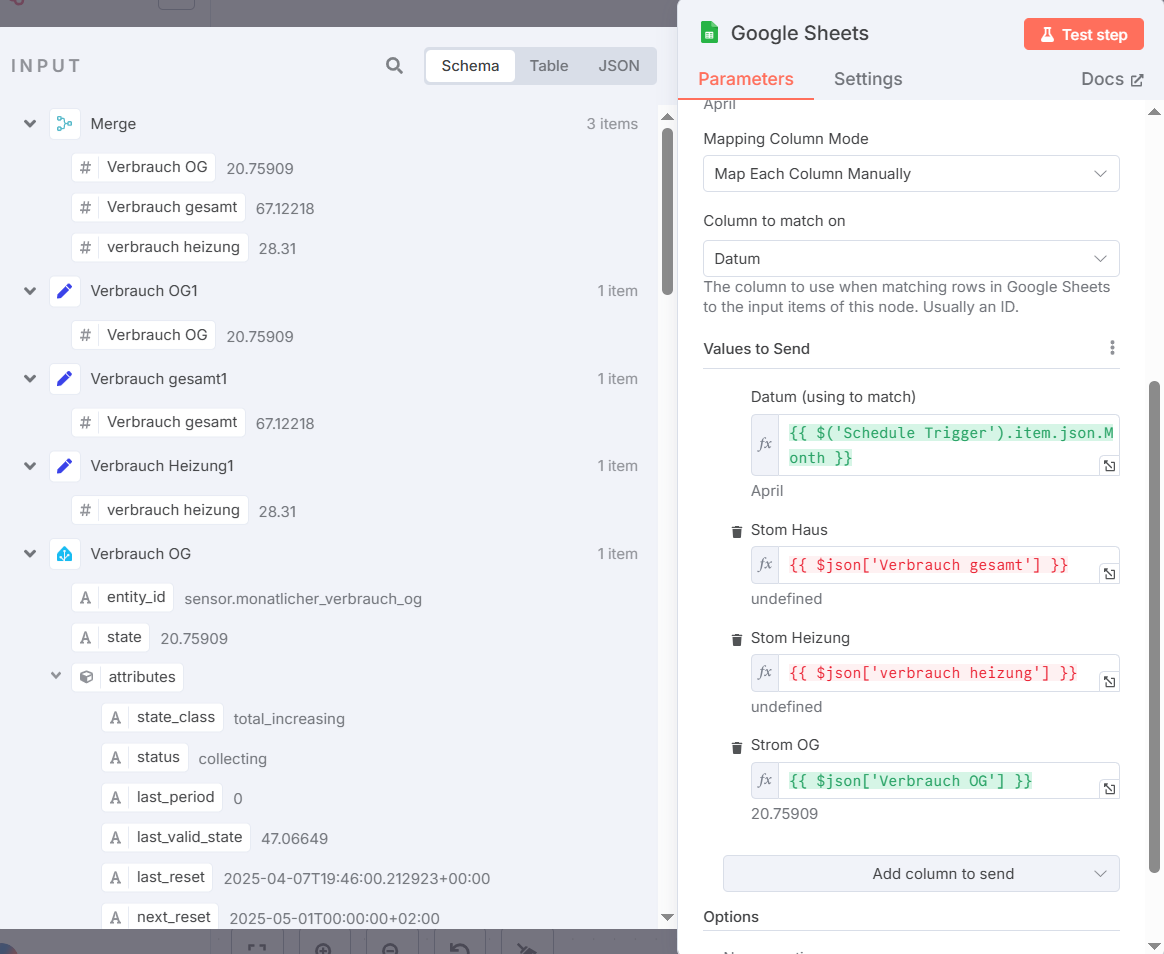The height and width of the screenshot is (954, 1164).
Task: Collapse the Merge node section
Action: tap(30, 124)
